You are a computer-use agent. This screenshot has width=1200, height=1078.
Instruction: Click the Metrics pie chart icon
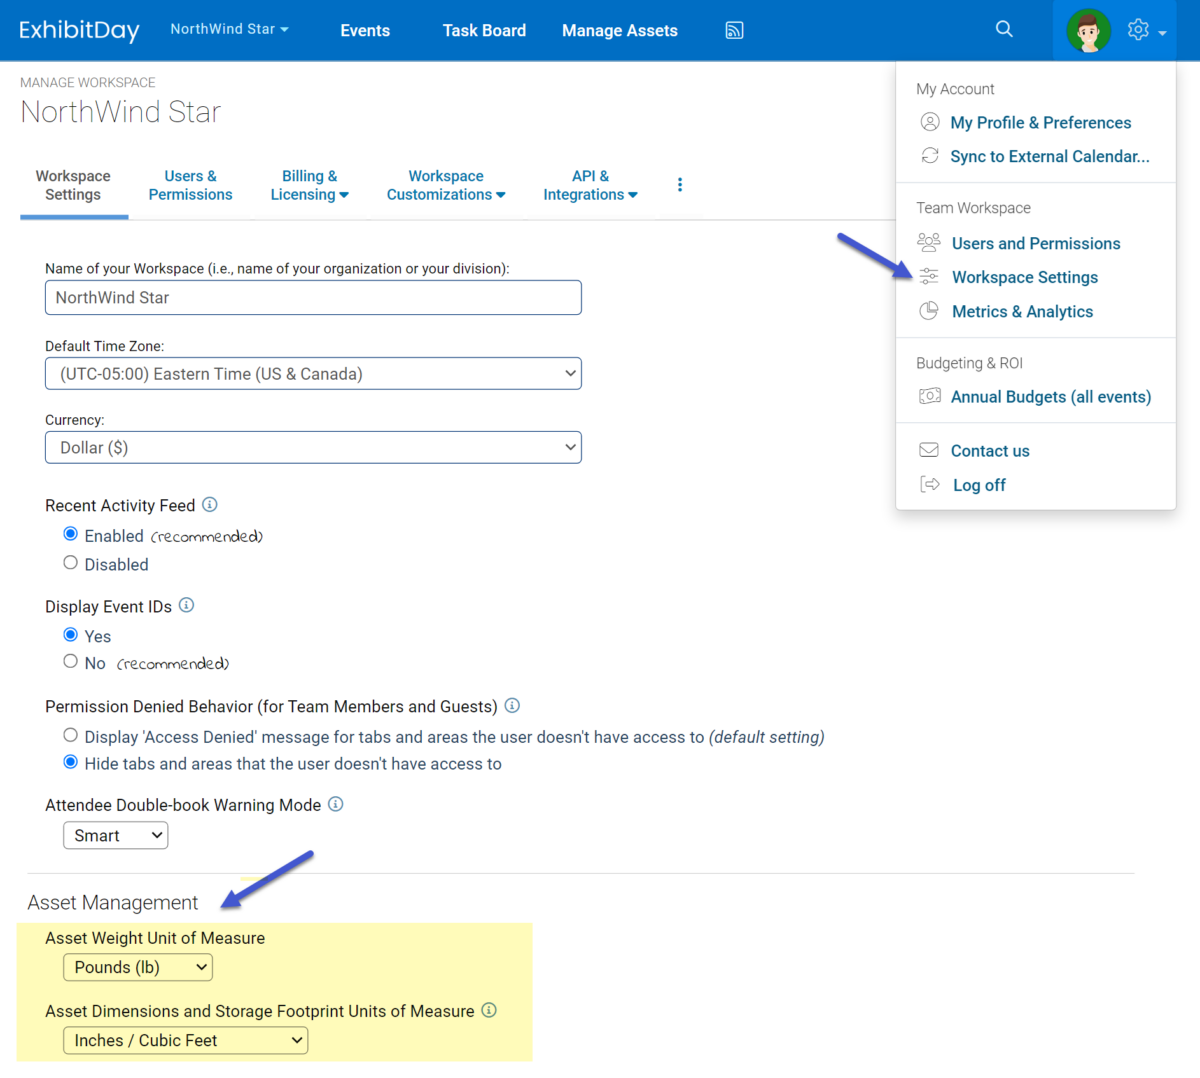click(929, 311)
